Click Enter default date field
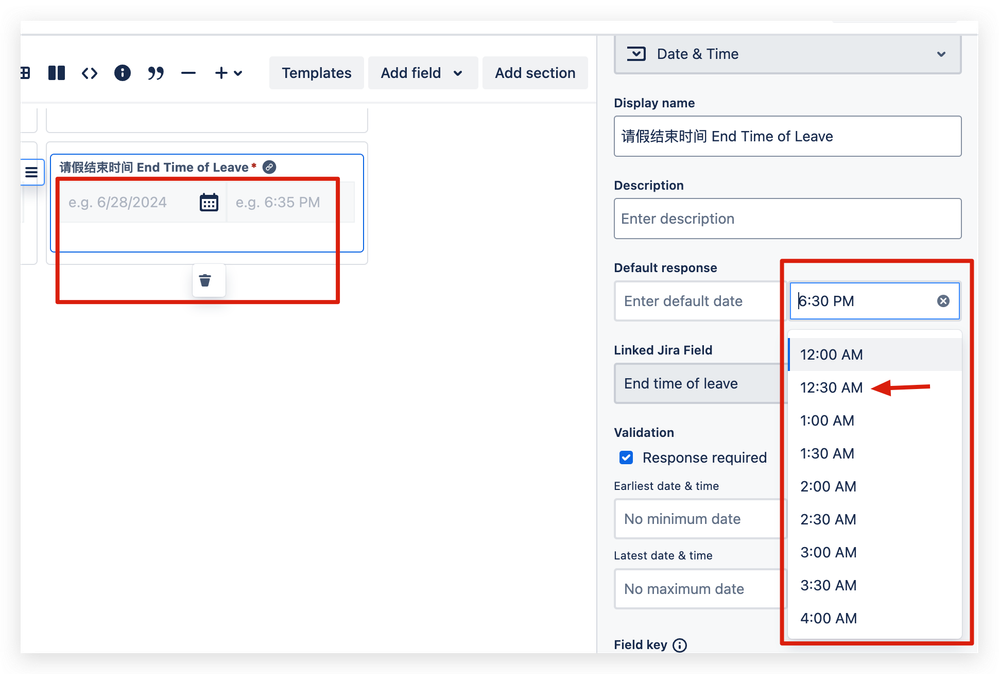Screen dimensions: 999x674 tap(699, 301)
